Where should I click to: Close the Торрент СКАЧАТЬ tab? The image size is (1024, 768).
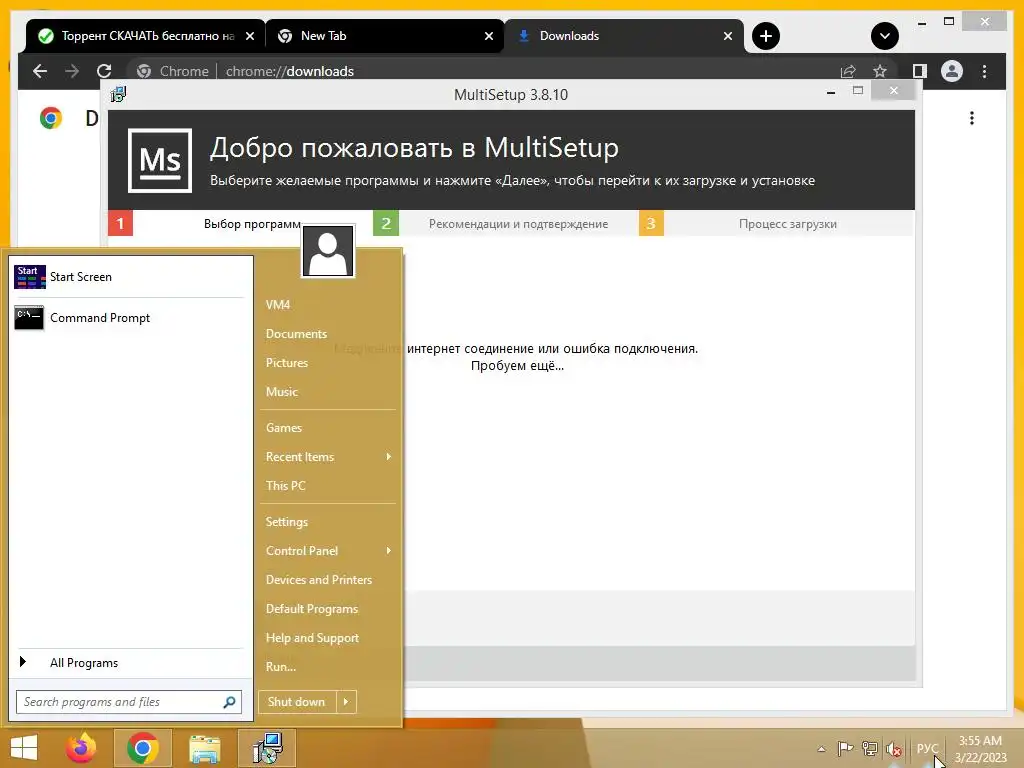click(x=250, y=37)
